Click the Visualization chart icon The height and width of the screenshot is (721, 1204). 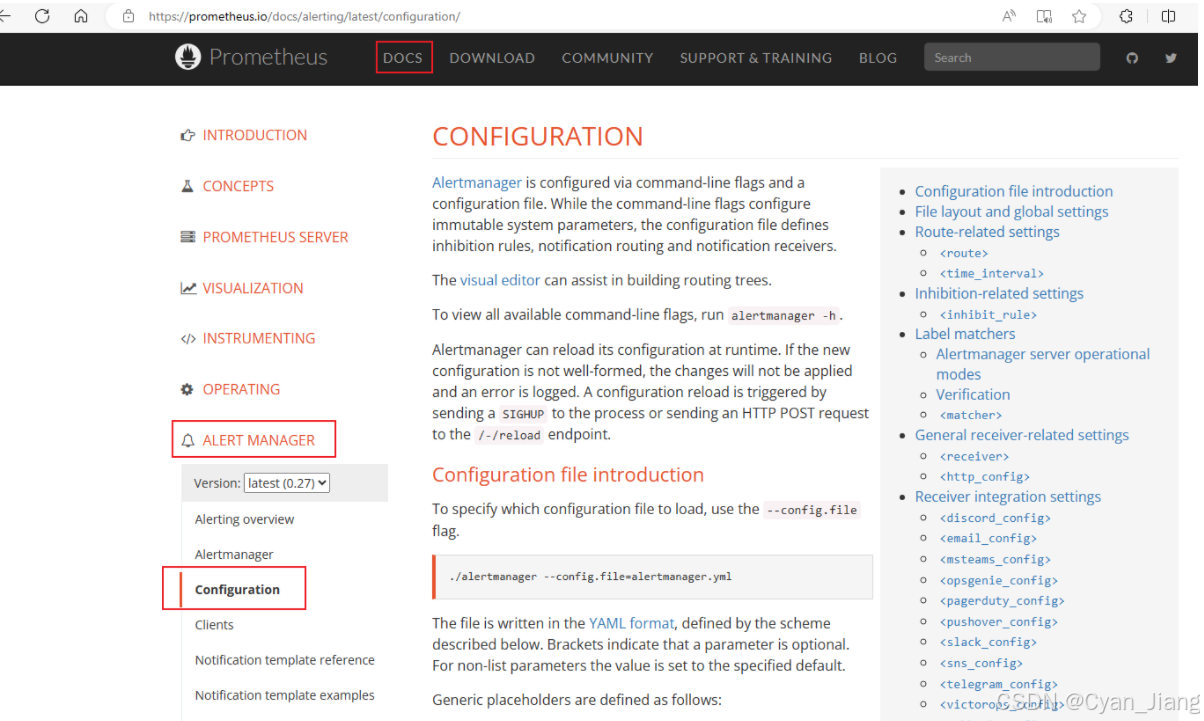click(x=187, y=288)
